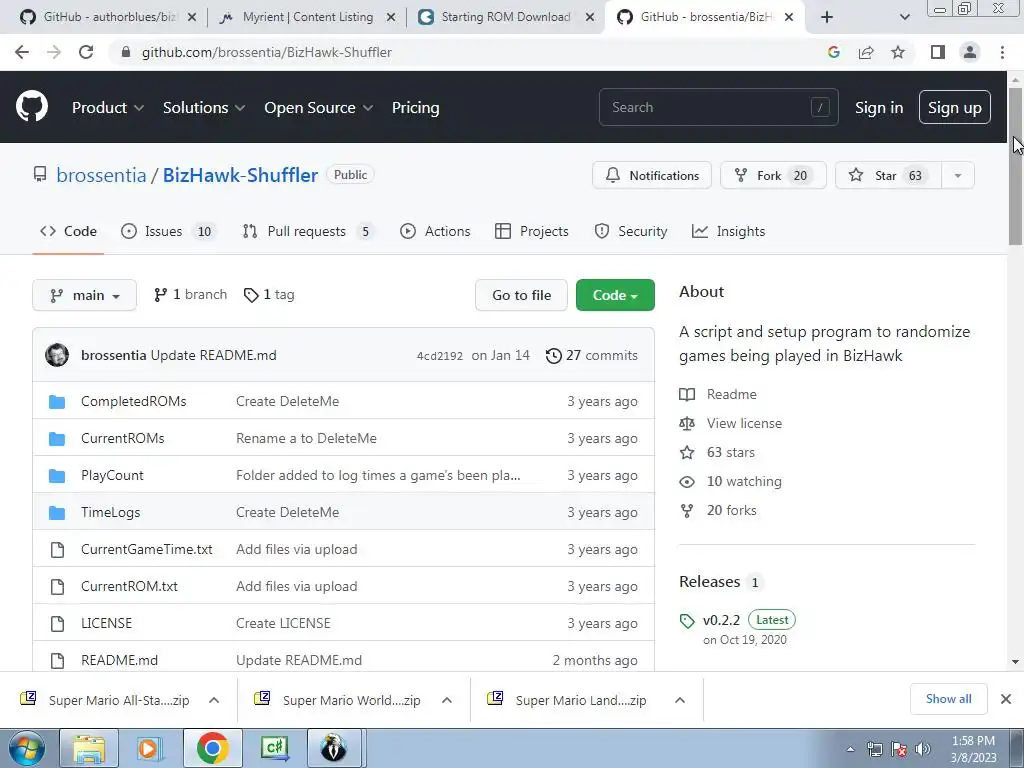Image resolution: width=1024 pixels, height=768 pixels.
Task: Open the Pricing link
Action: pos(415,108)
